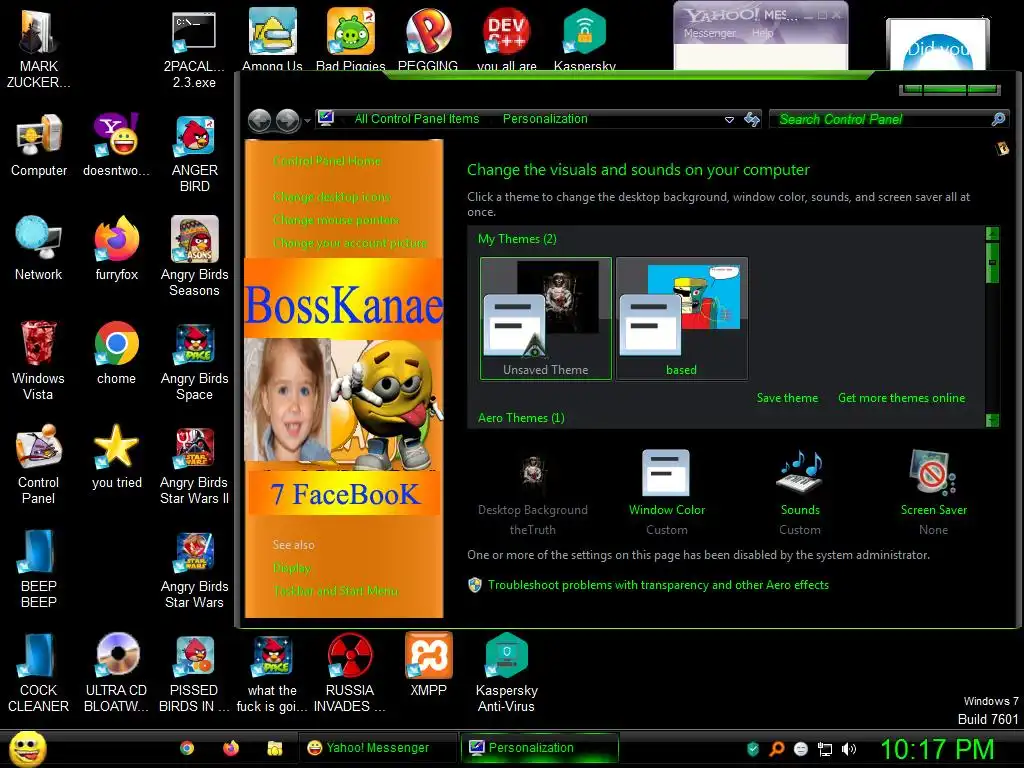Launch the ANGER BIRD shortcut
The width and height of the screenshot is (1024, 768).
pos(195,153)
